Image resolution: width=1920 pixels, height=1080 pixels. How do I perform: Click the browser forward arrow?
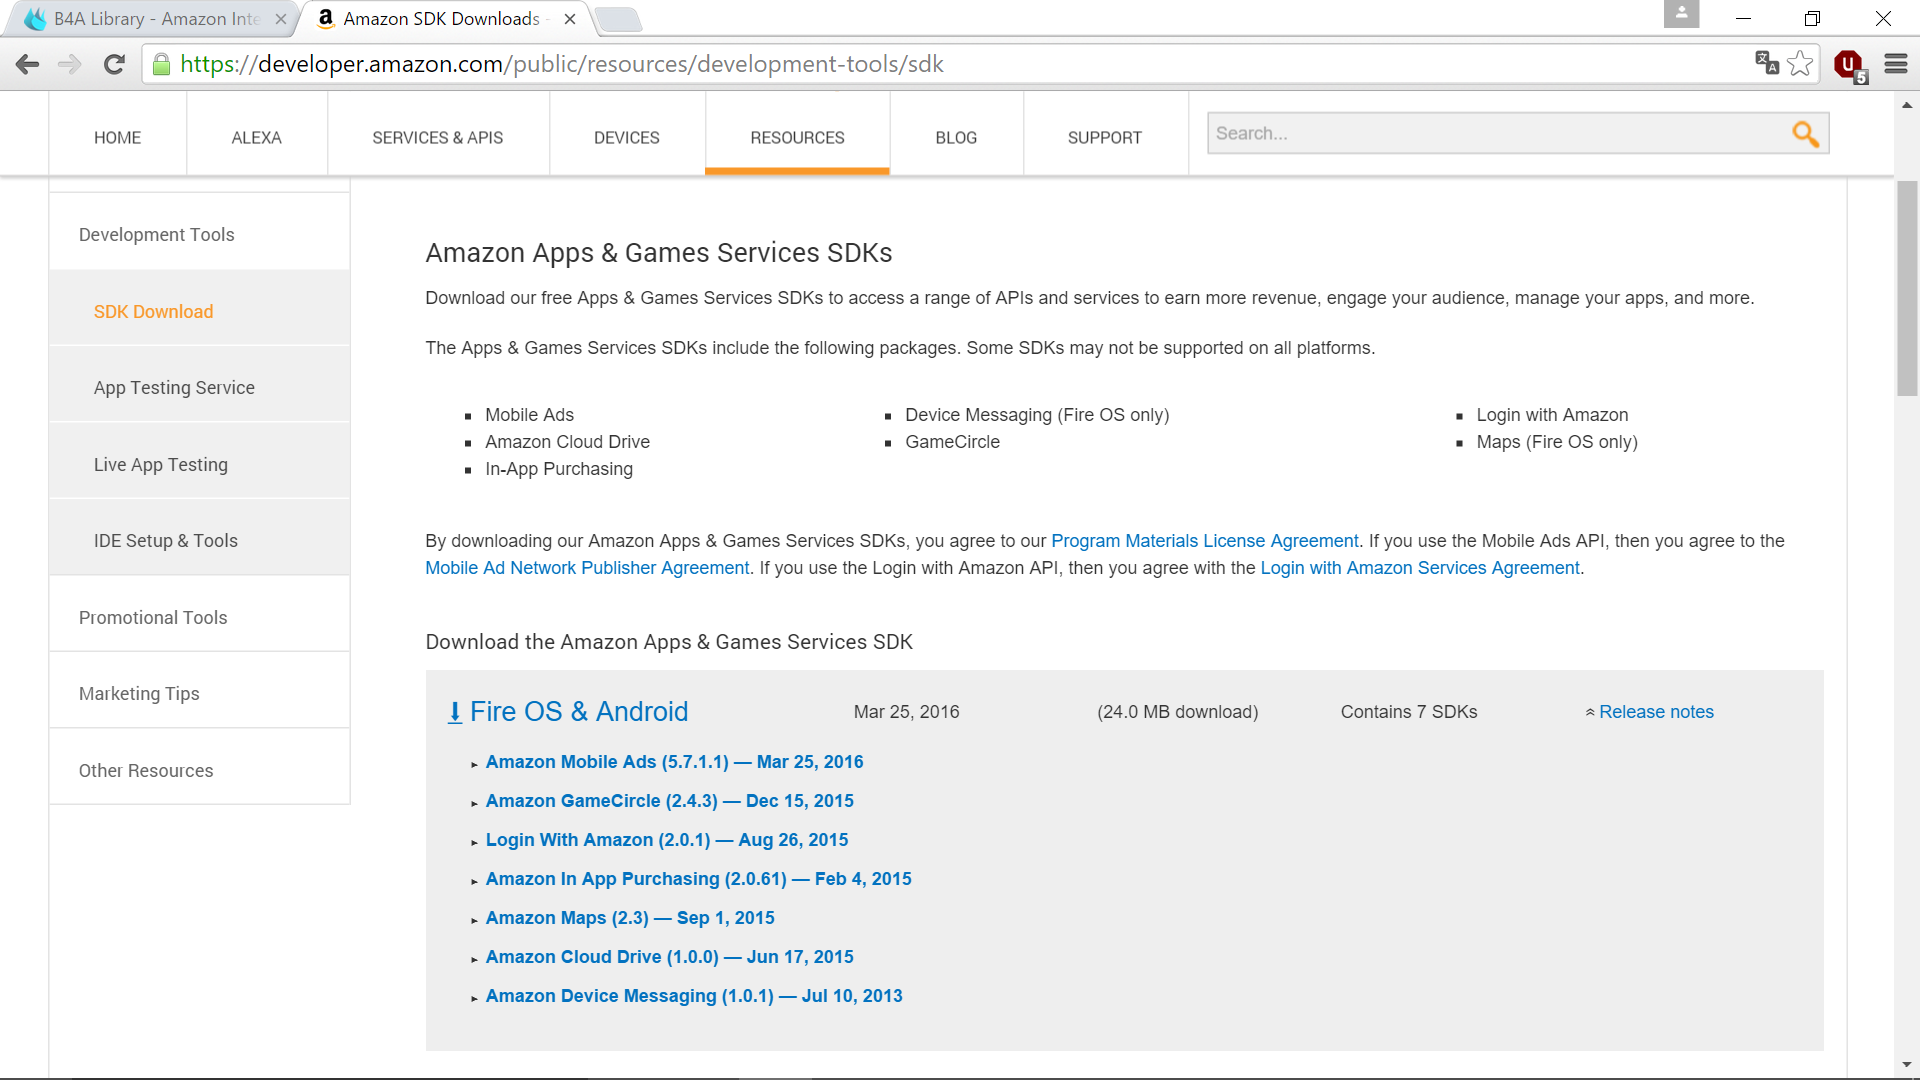tap(70, 64)
